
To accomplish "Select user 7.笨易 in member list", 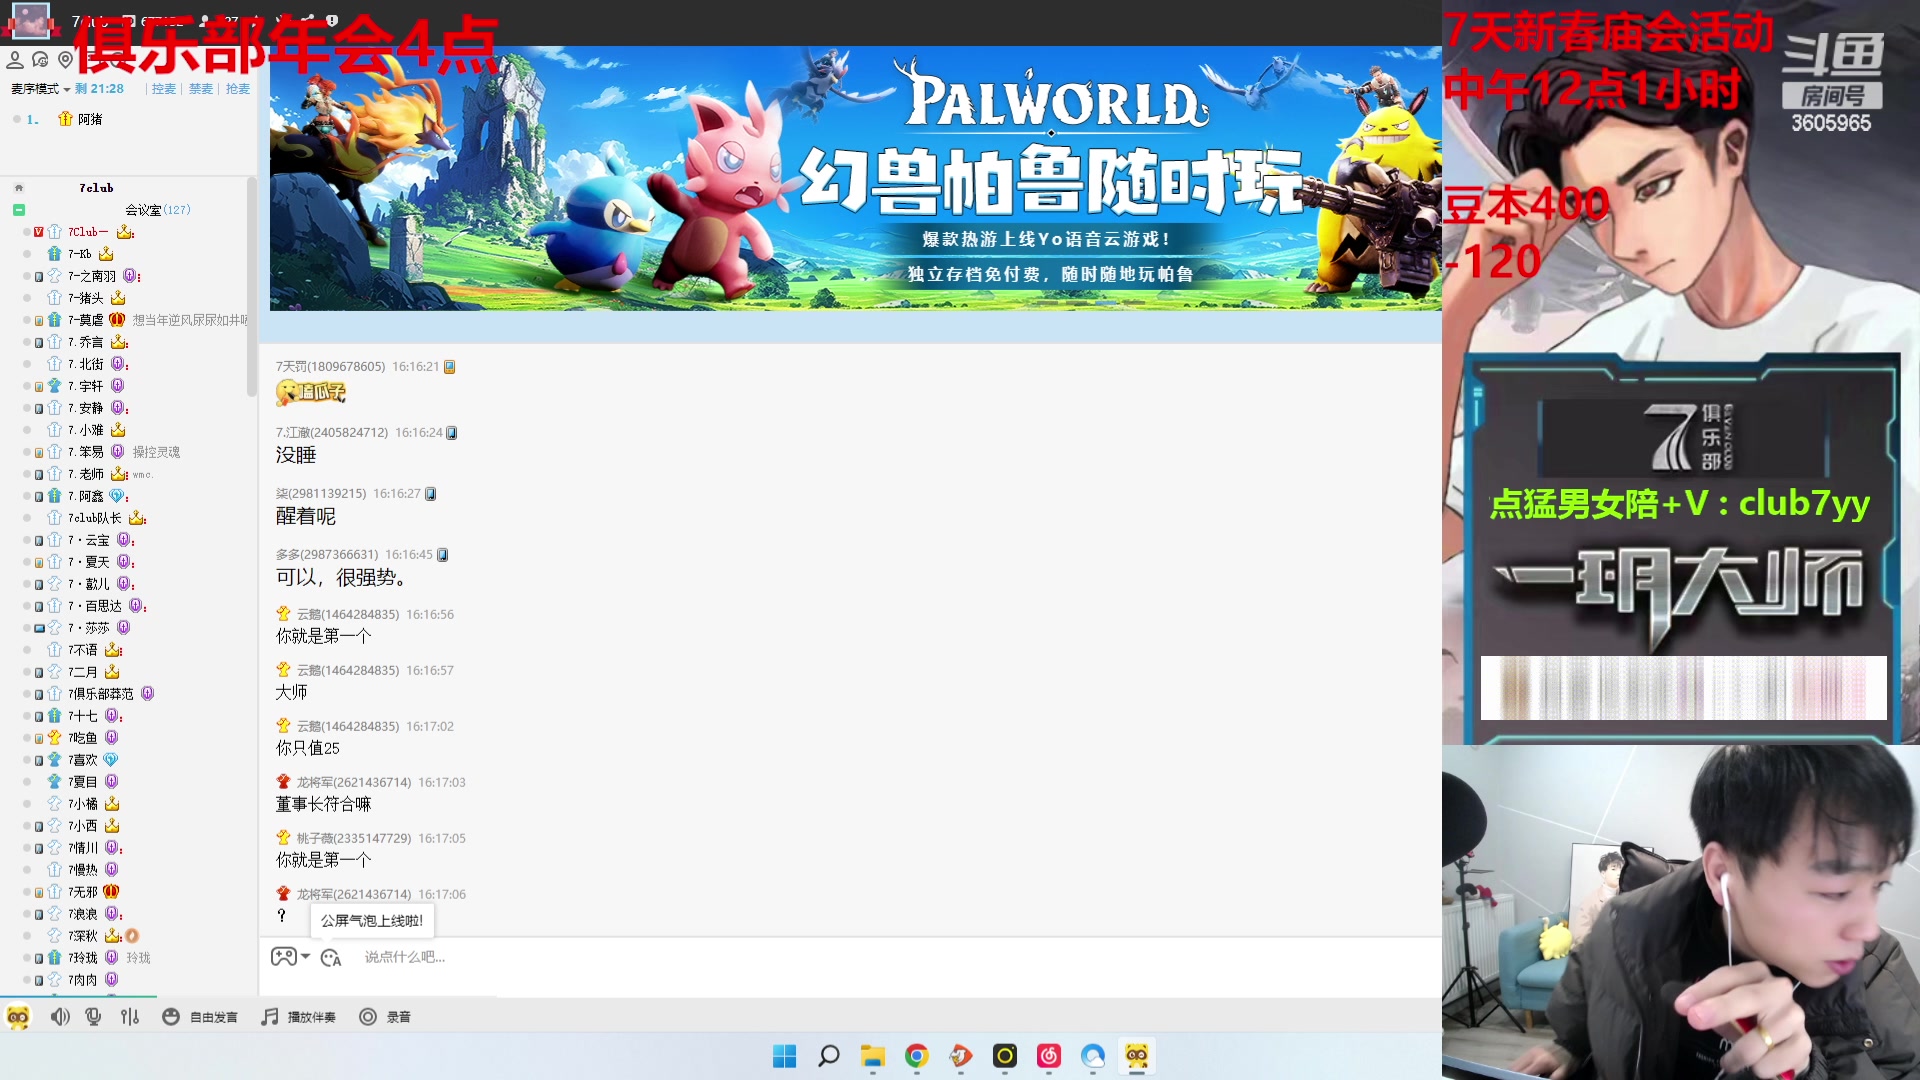I will 86,452.
